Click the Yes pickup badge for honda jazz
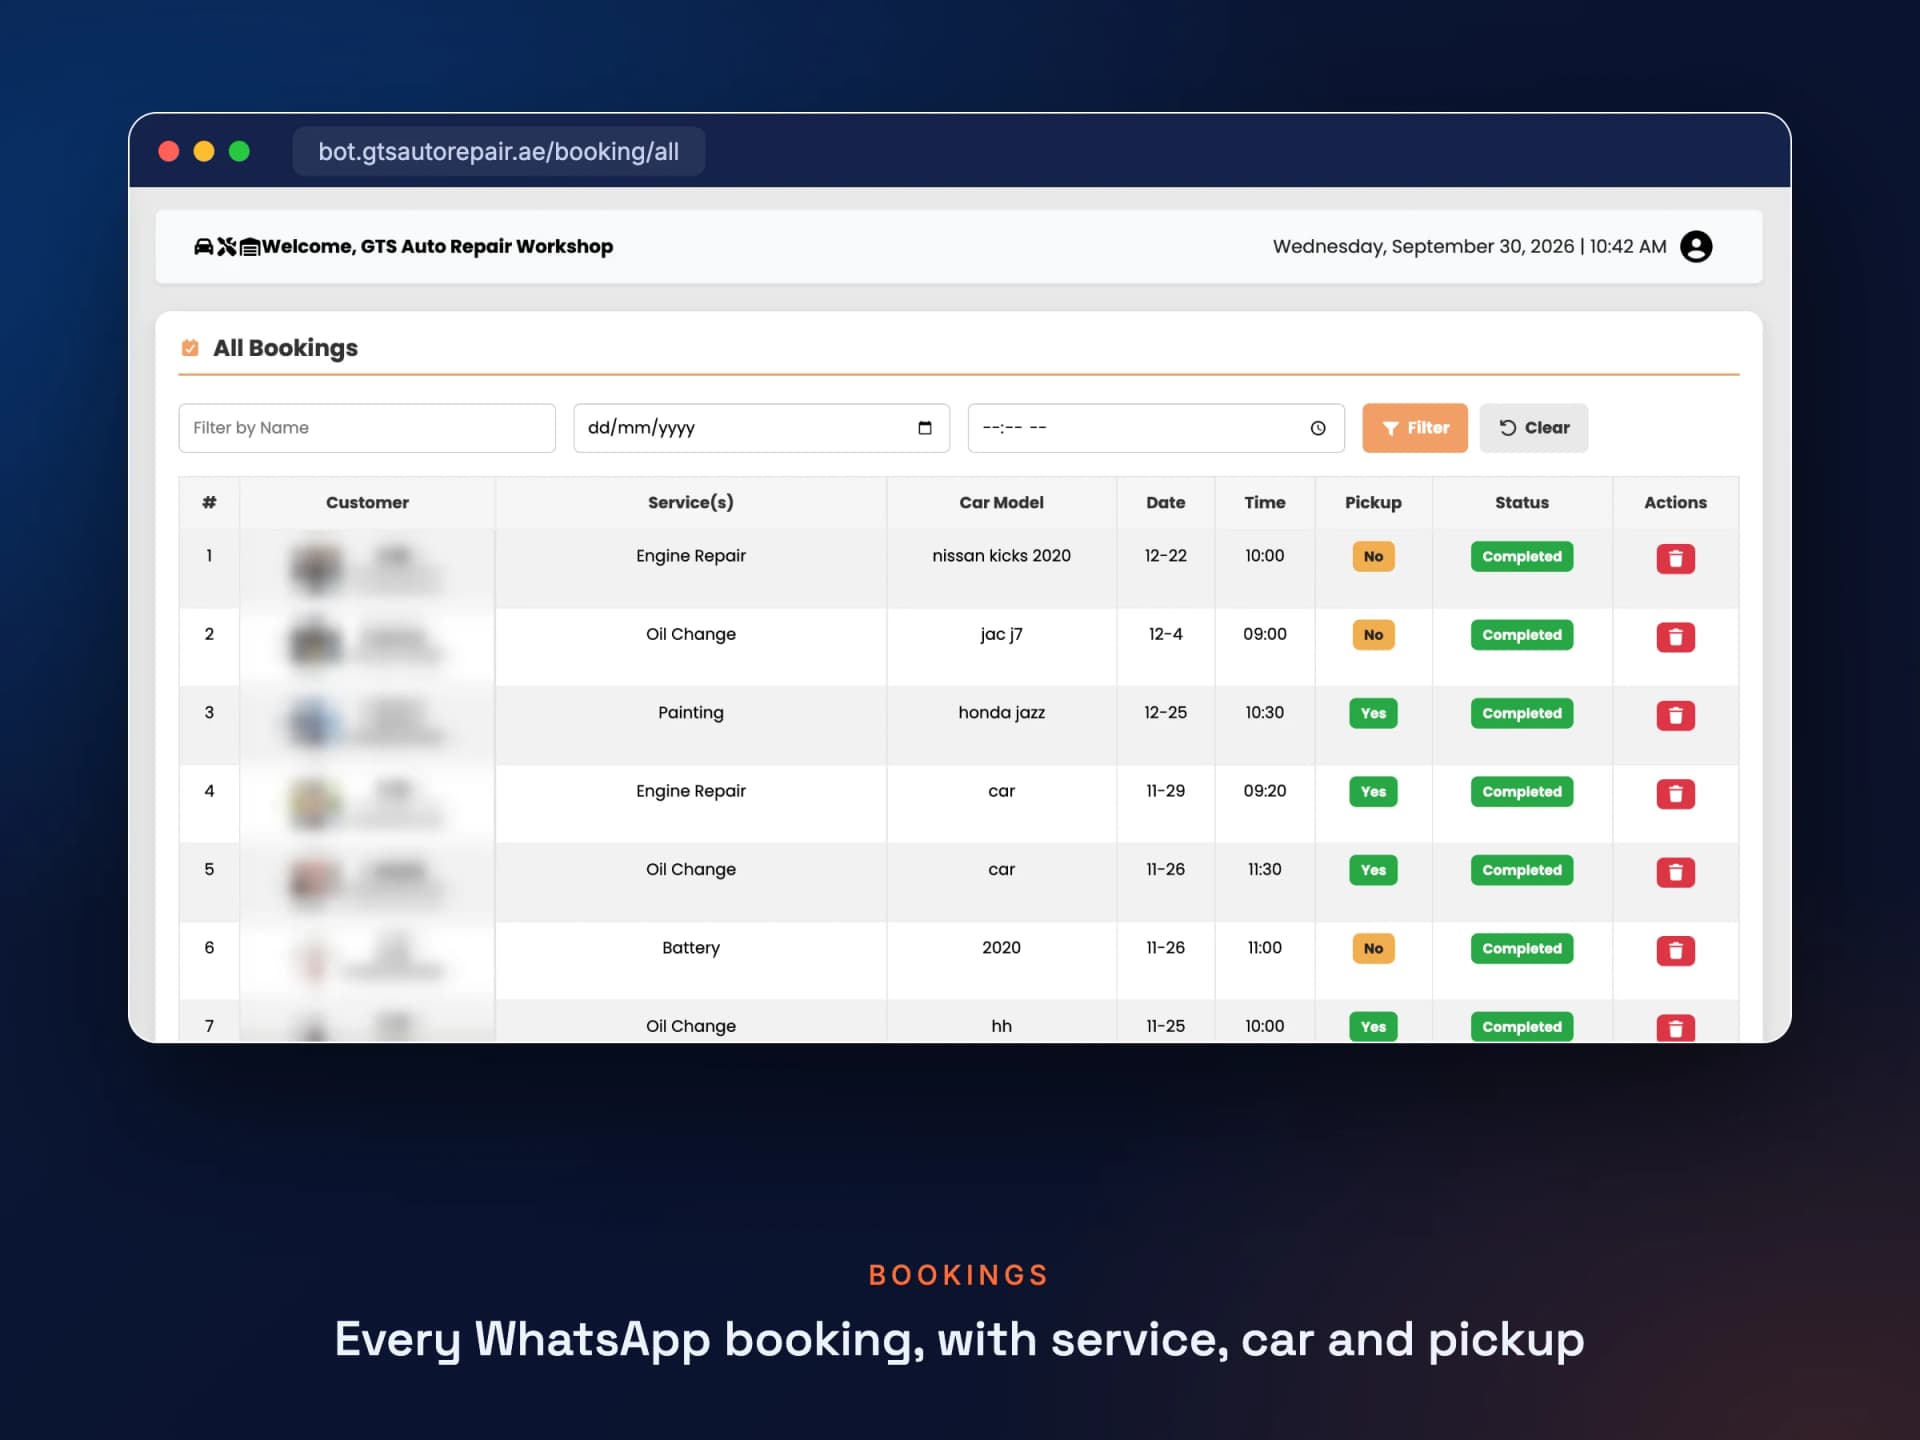This screenshot has height=1440, width=1920. click(x=1373, y=713)
